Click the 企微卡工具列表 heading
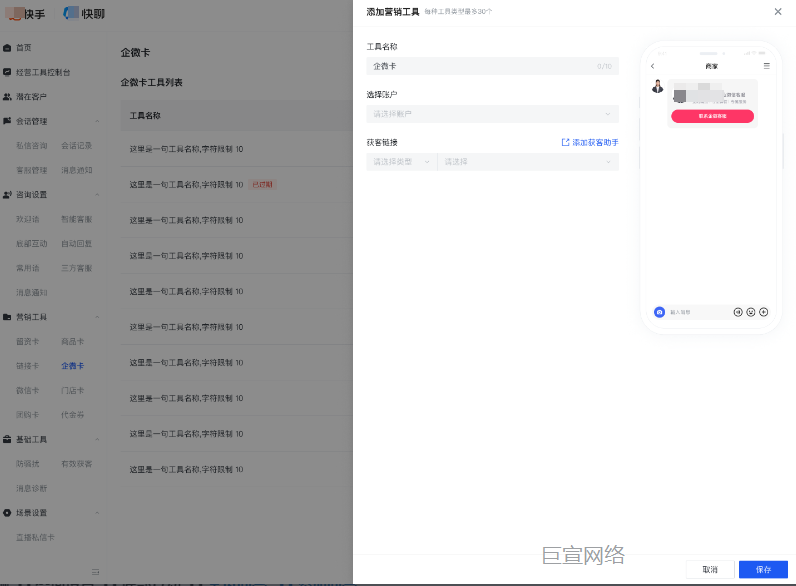Viewport: 796px width, 586px height. pos(151,82)
